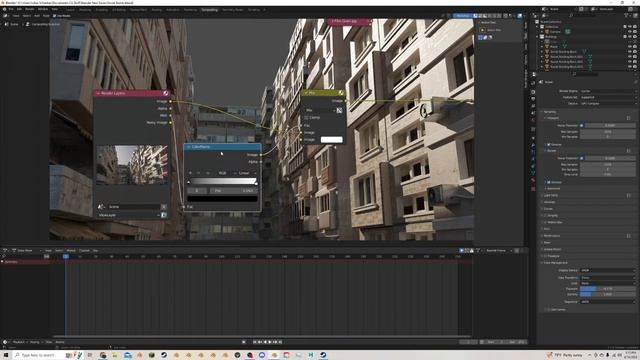Open Viewport sampling presets icon

pos(629,118)
